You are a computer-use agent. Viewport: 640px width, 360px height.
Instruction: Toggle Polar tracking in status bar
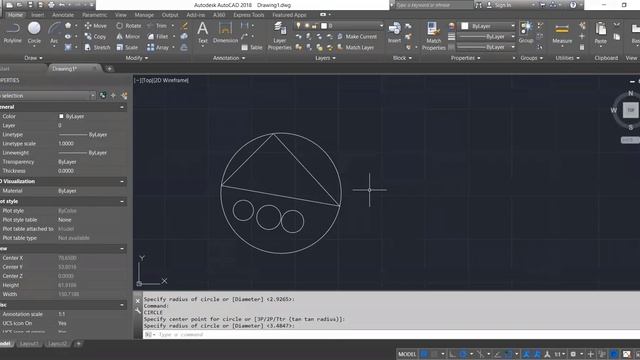[463, 354]
